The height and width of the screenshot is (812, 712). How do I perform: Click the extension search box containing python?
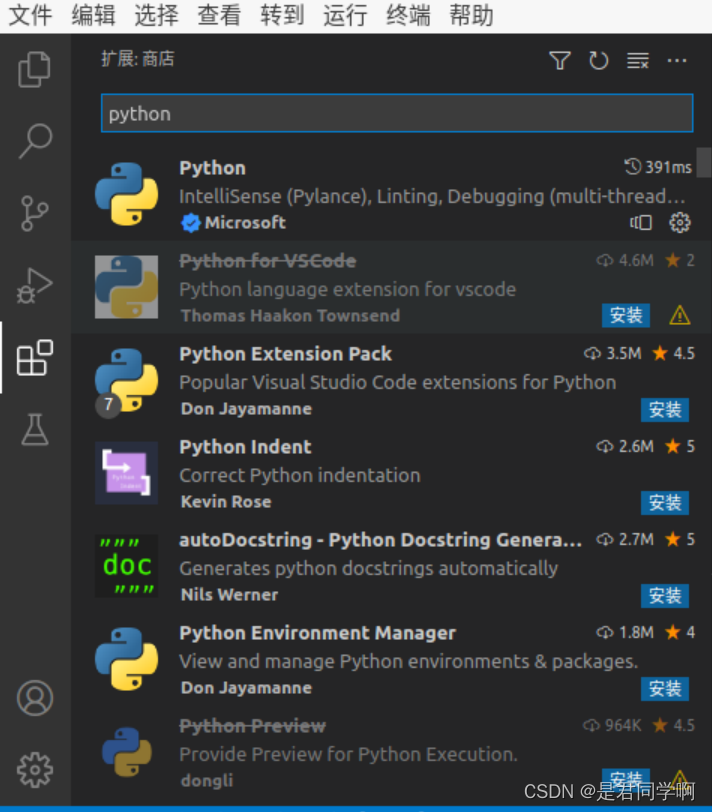[x=397, y=113]
